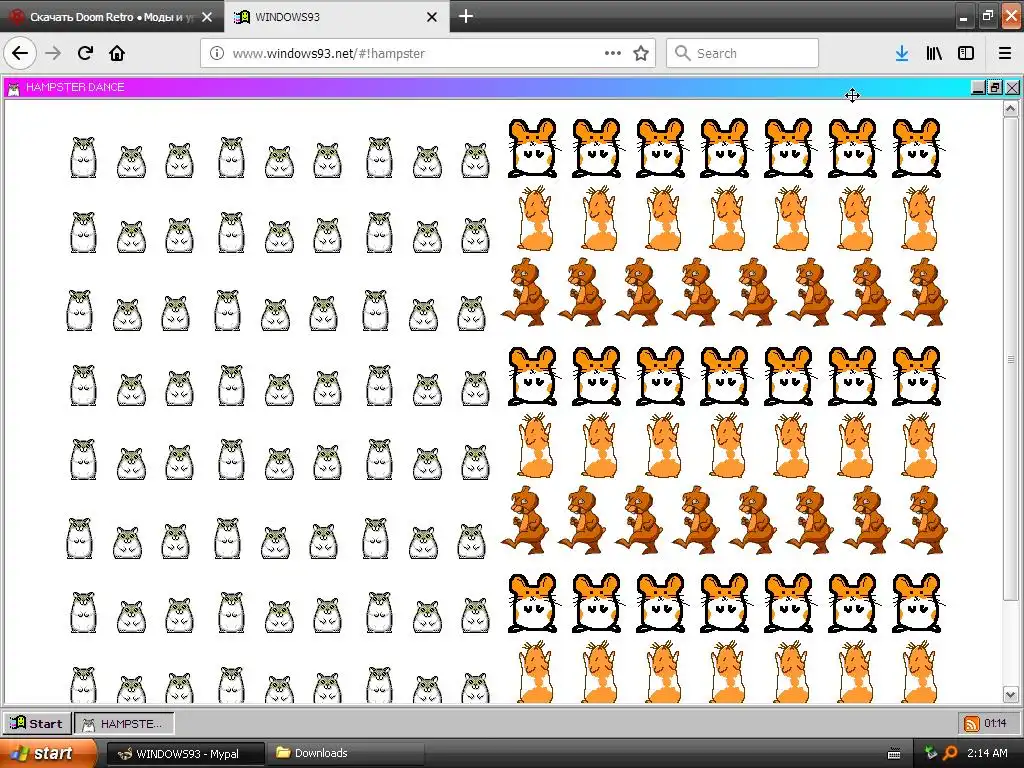Click the magnifier icon in Search box

coord(682,53)
